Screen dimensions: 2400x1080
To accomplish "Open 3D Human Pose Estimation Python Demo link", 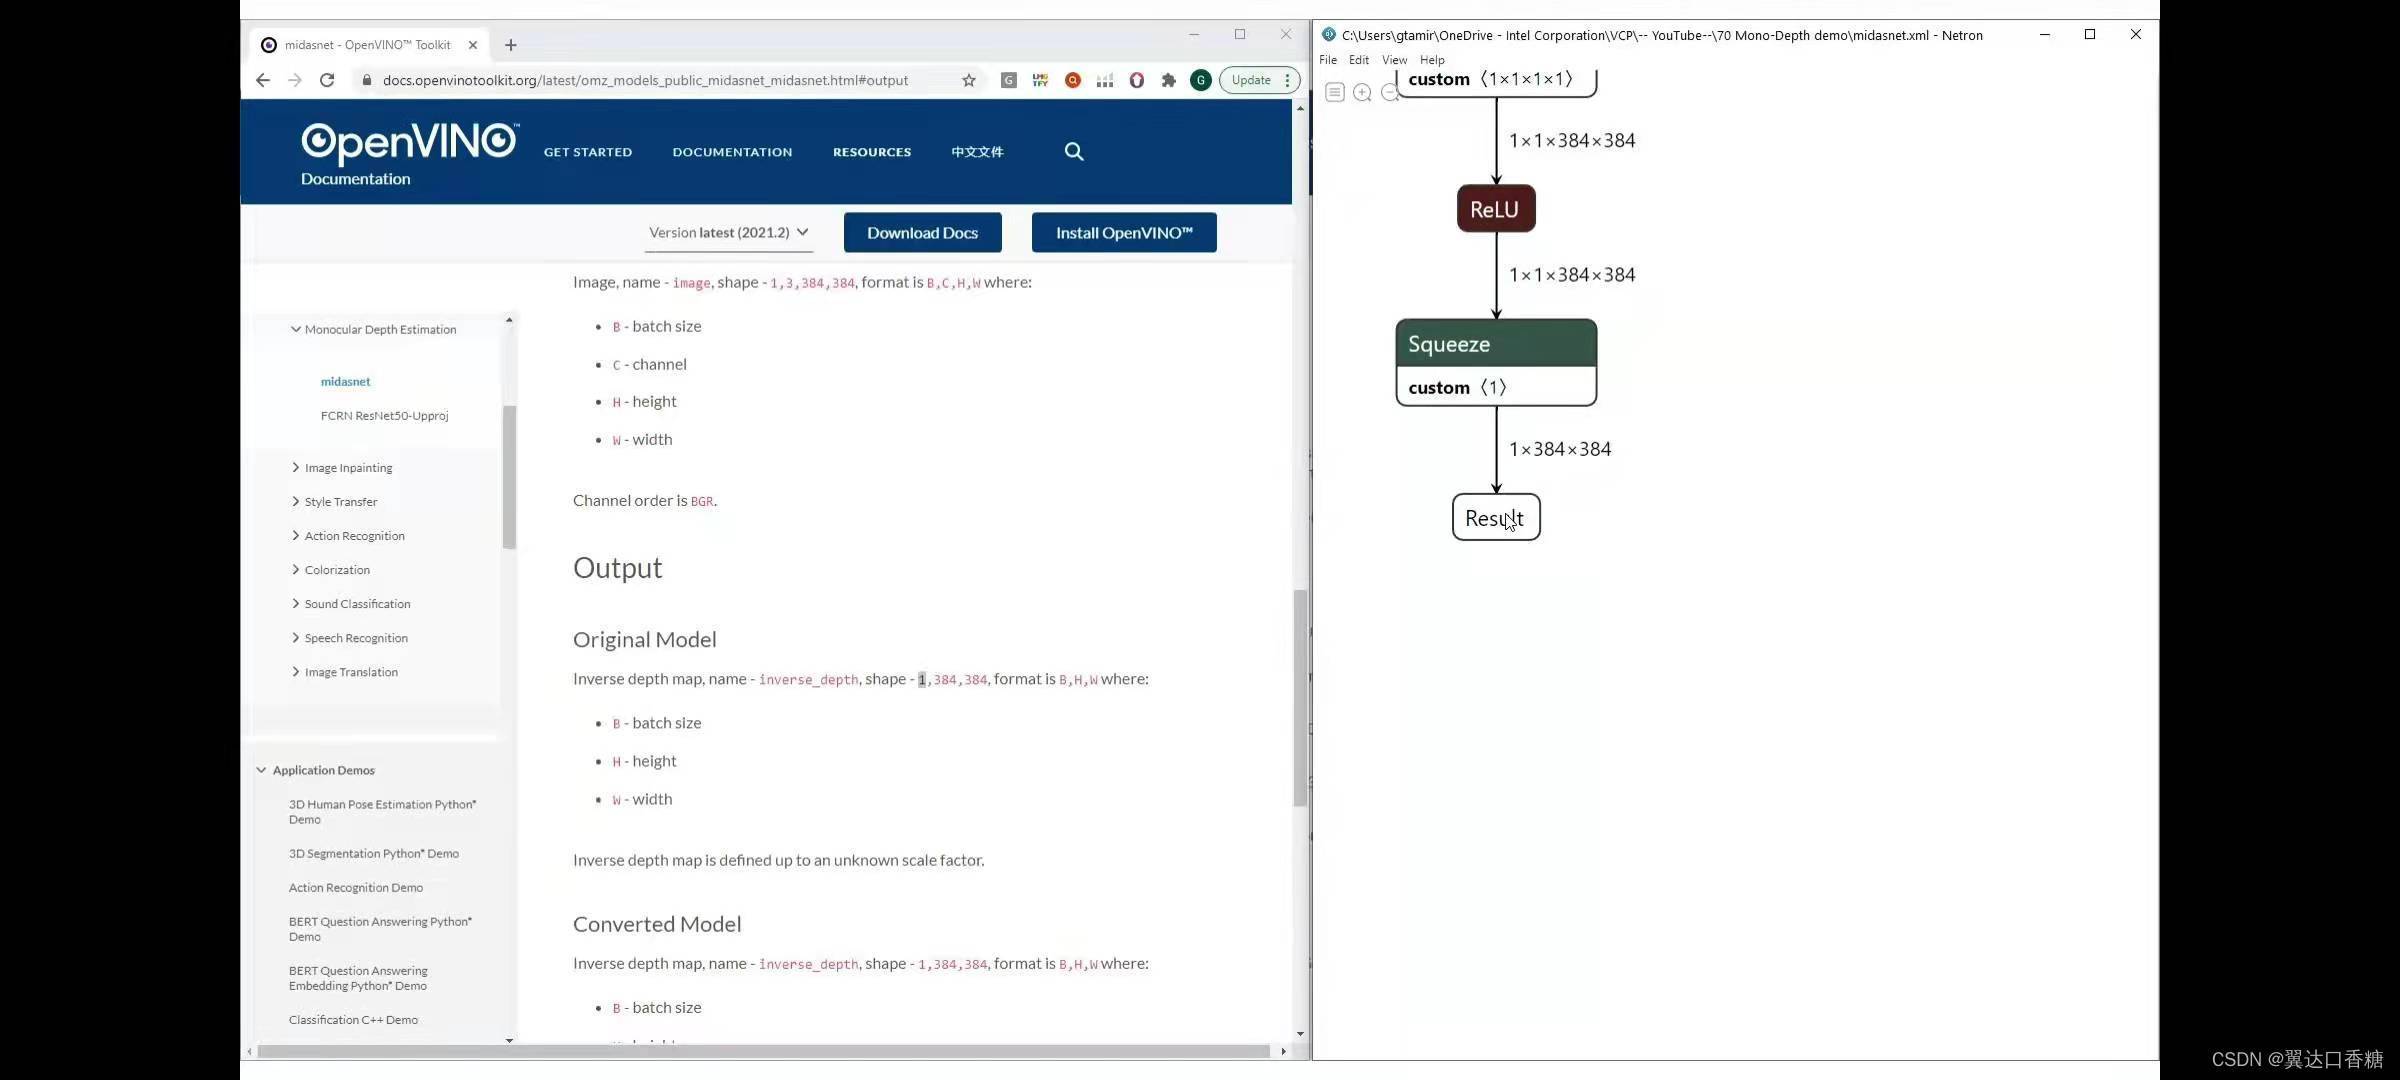I will point(382,811).
